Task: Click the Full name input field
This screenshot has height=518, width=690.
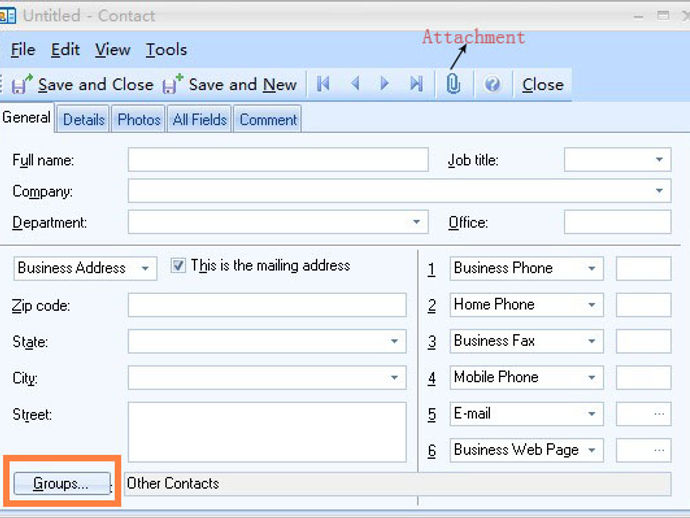Action: tap(278, 159)
